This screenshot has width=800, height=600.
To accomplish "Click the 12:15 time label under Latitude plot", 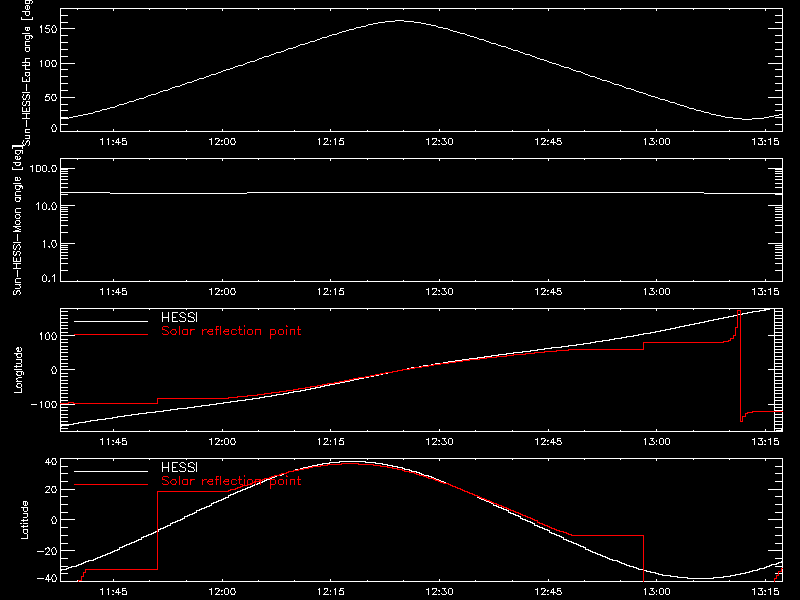I will pyautogui.click(x=331, y=591).
